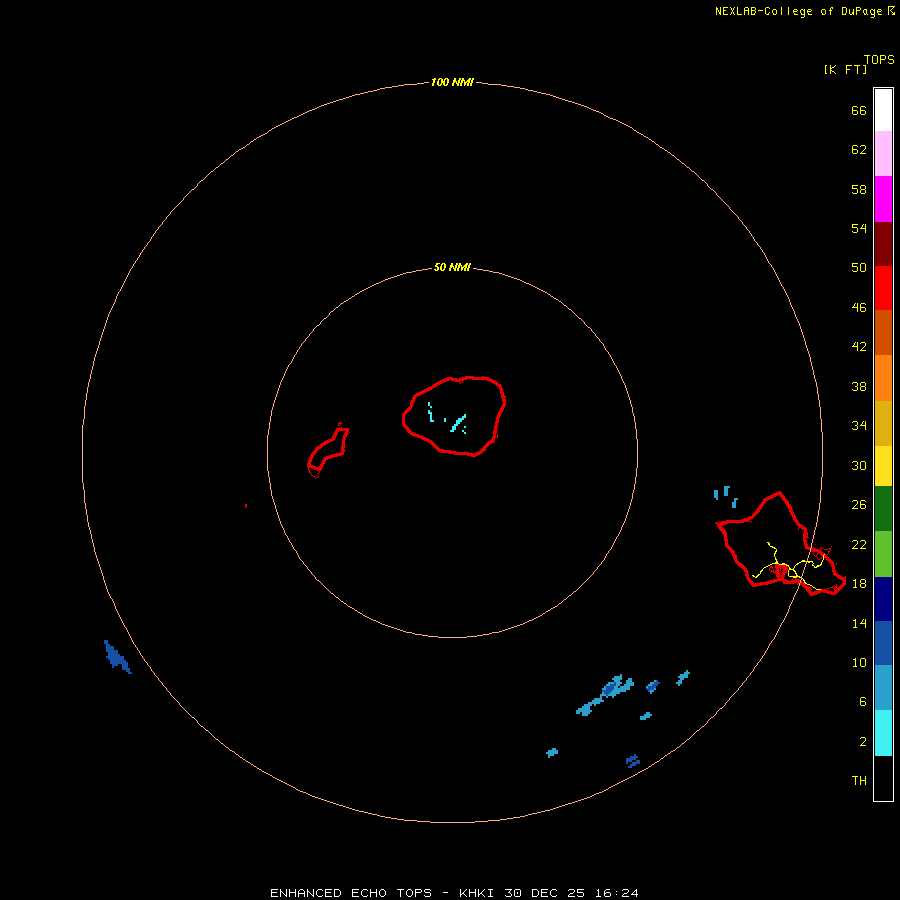Click the 66 legend value

click(859, 110)
